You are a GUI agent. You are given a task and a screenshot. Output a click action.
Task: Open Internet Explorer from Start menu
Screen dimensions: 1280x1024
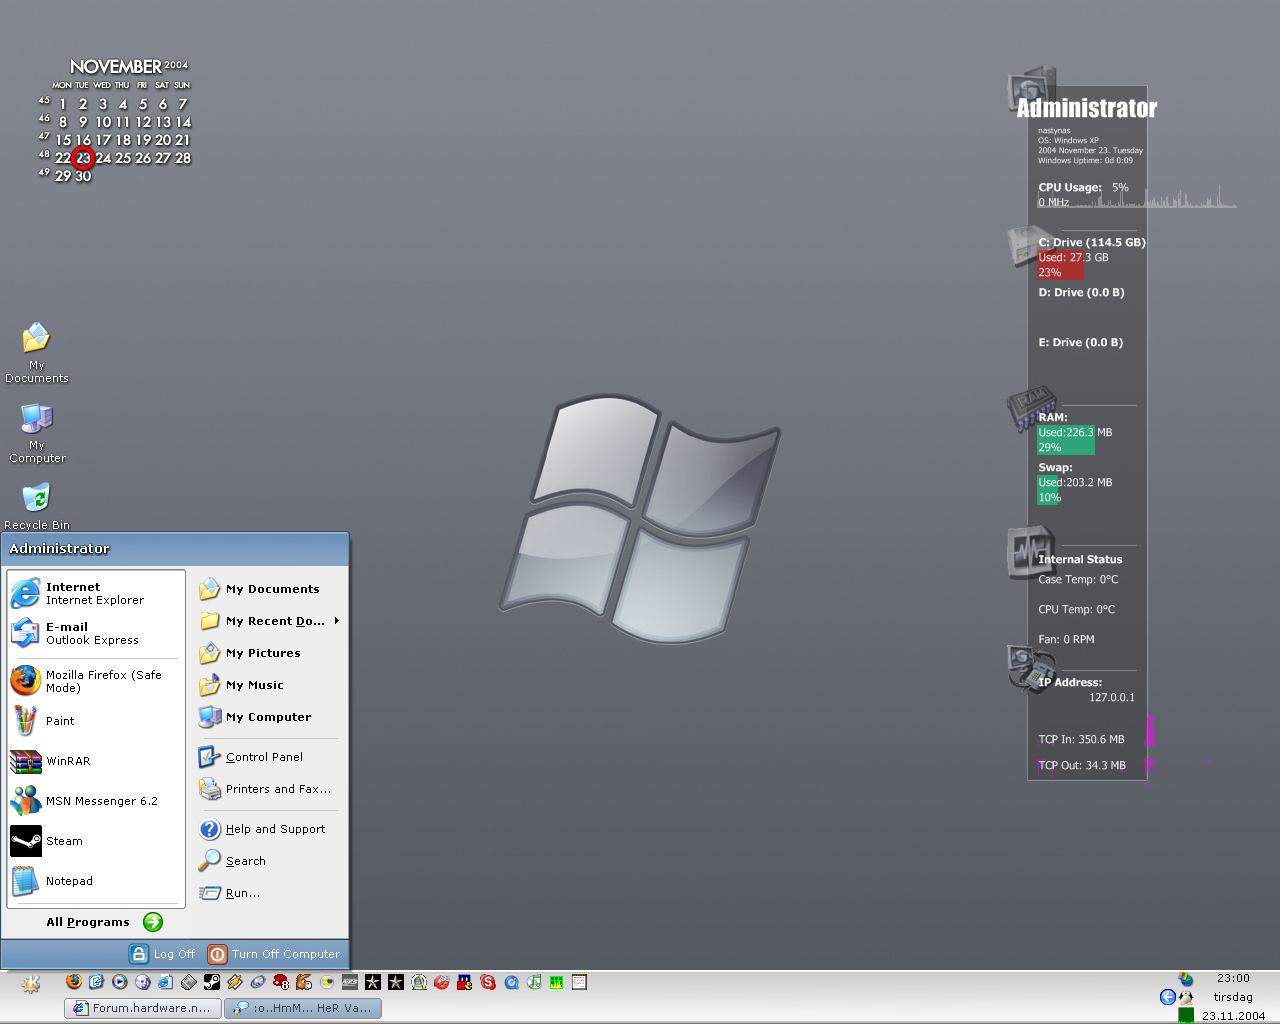(x=95, y=593)
